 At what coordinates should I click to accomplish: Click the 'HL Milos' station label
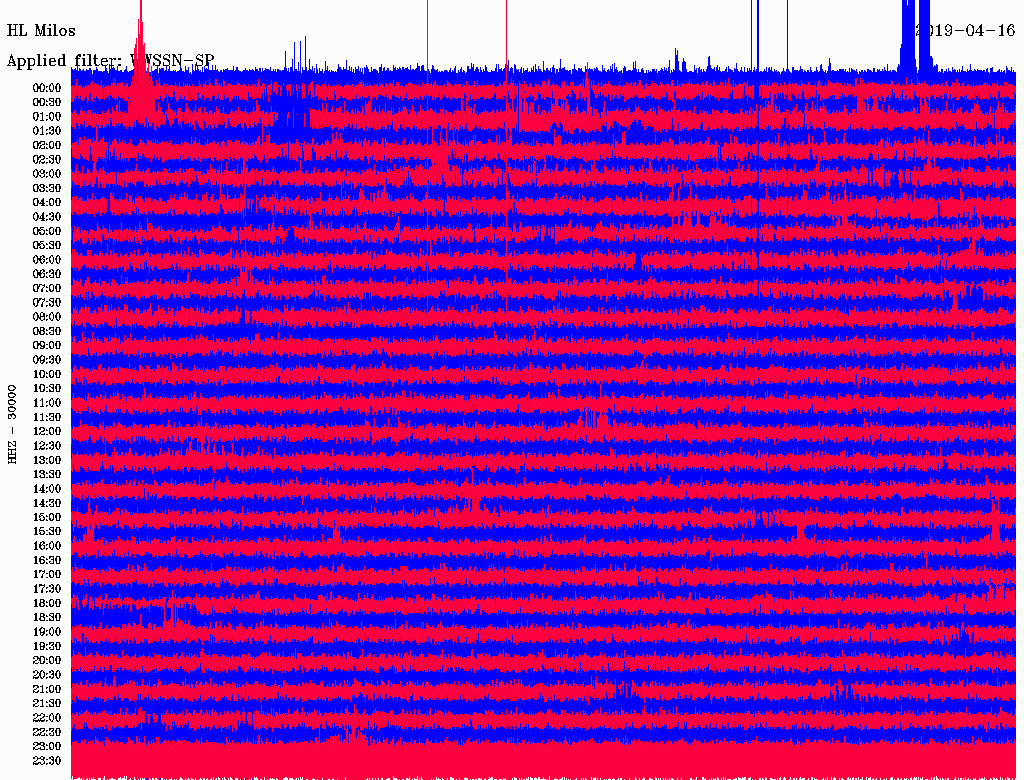(41, 31)
